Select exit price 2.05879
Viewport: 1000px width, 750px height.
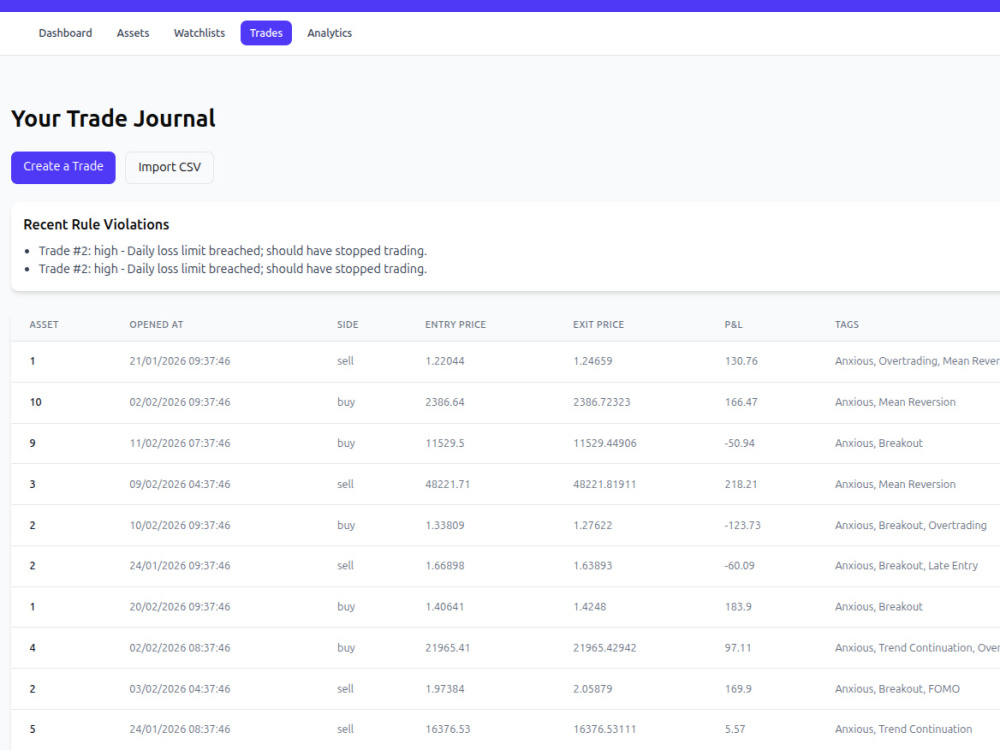coord(592,689)
